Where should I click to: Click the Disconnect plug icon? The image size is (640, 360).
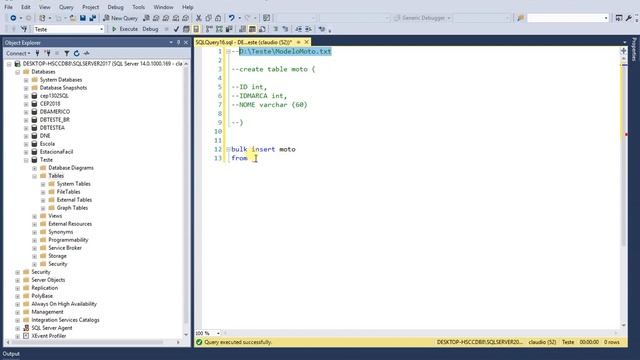48,53
